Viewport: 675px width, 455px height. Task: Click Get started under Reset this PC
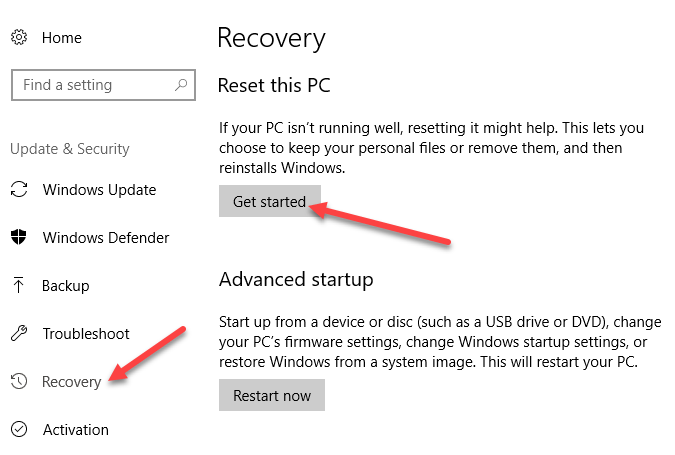click(270, 201)
